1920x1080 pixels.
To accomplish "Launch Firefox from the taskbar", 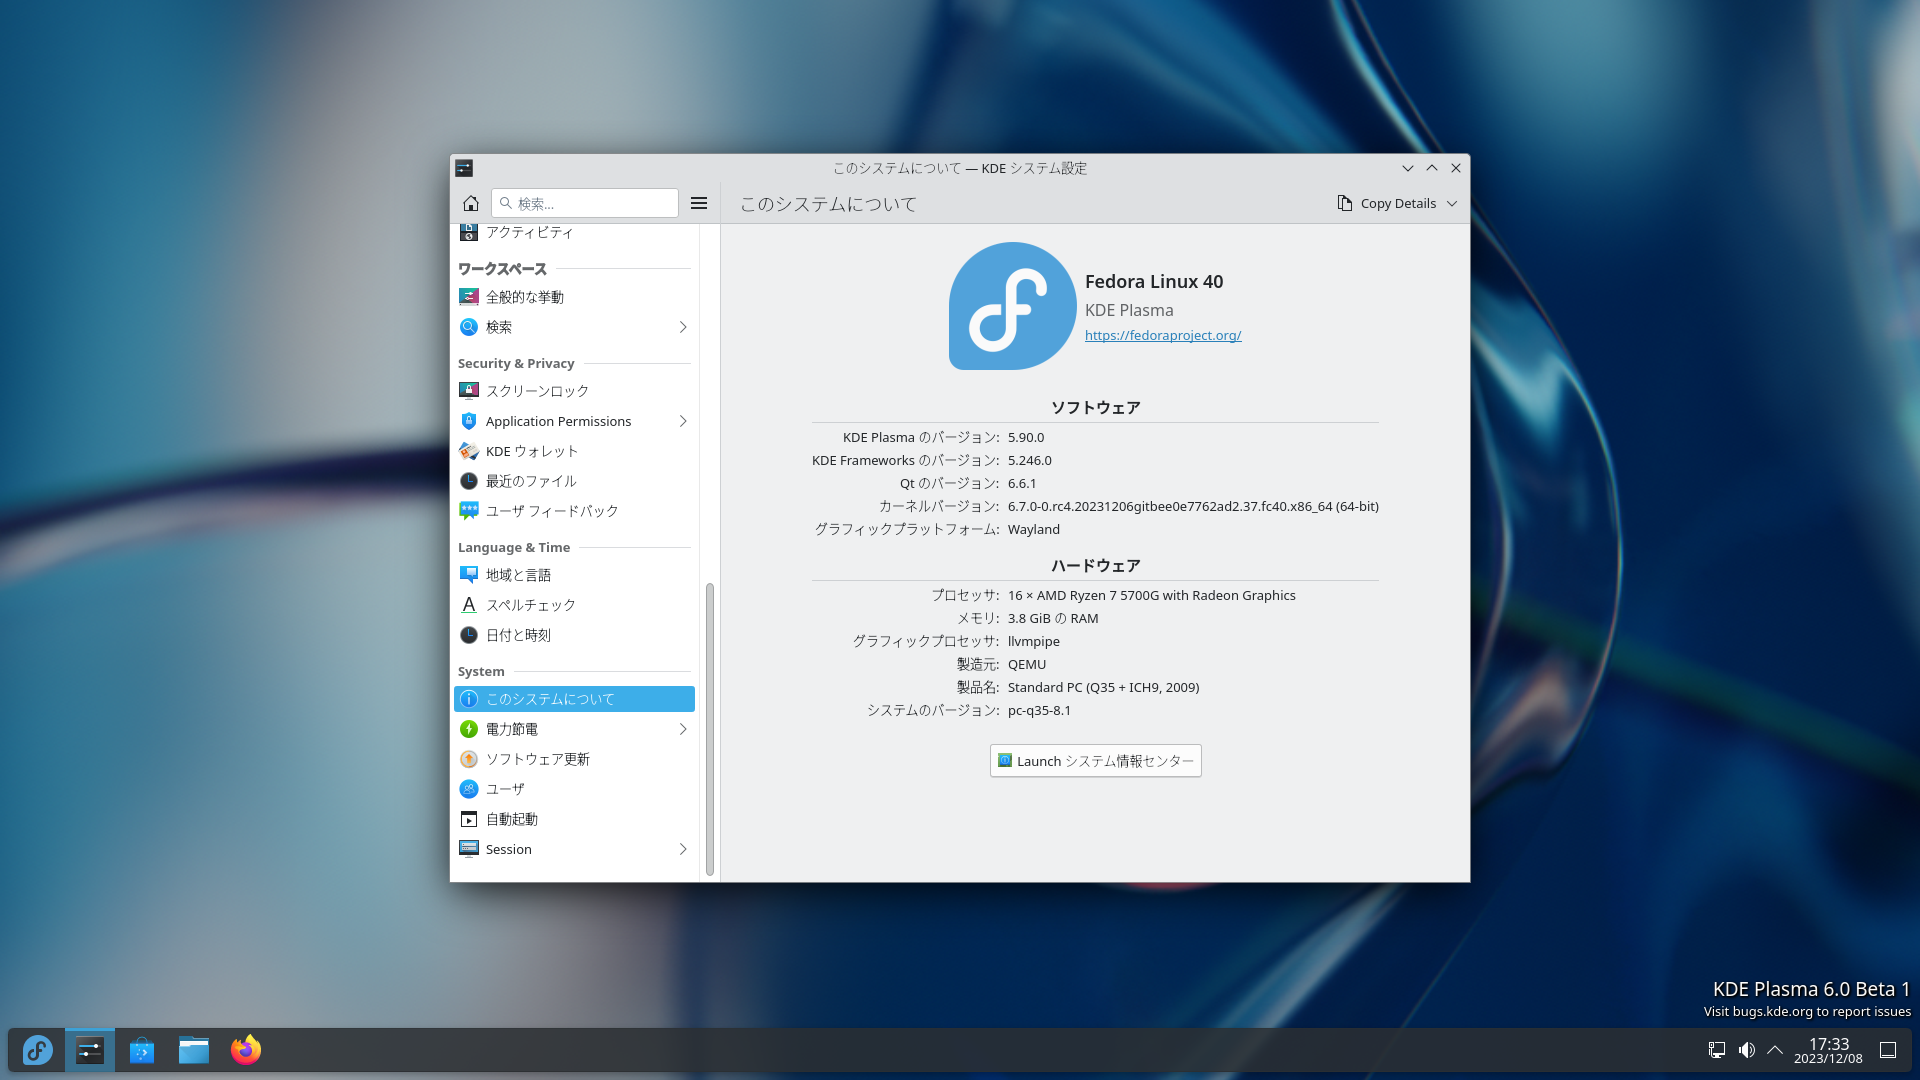I will pos(245,1050).
